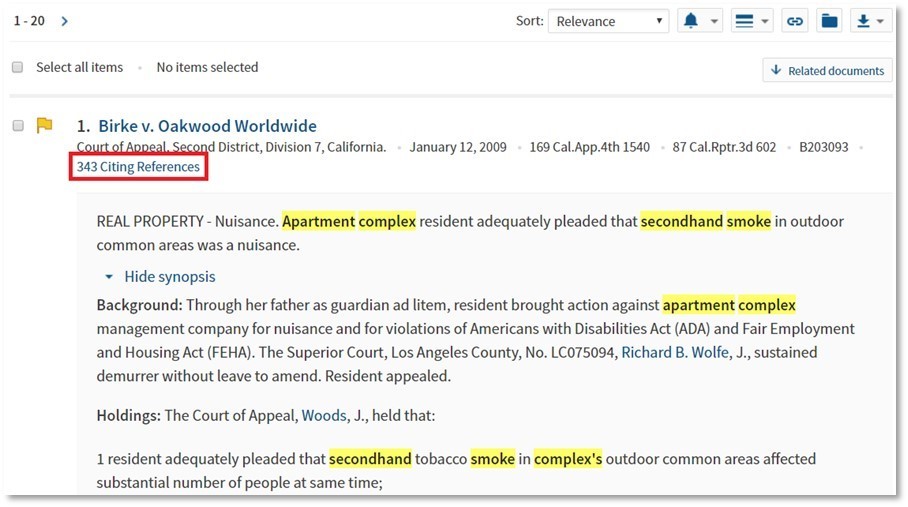
Task: Open Birke v. Oakwood Worldwide case
Action: (x=207, y=126)
